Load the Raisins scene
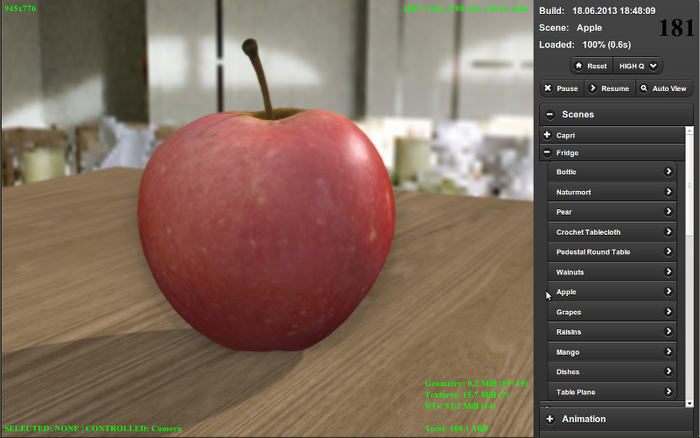Viewport: 700px width, 438px height. tap(612, 332)
